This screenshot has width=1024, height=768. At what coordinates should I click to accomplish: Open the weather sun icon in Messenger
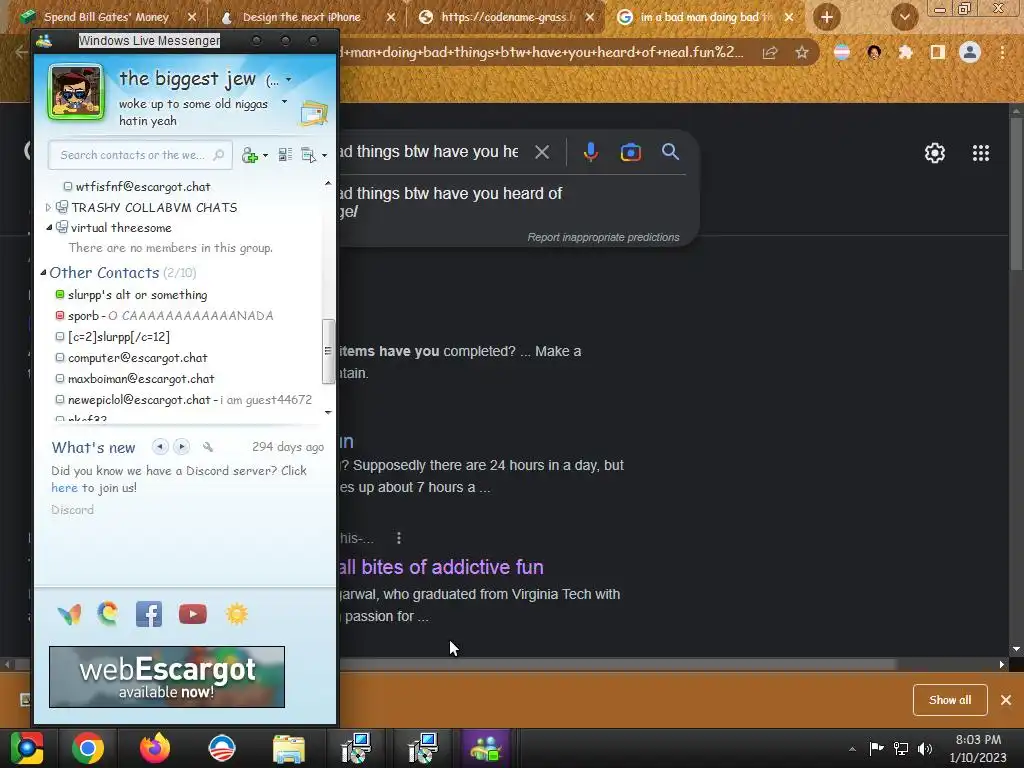point(236,614)
